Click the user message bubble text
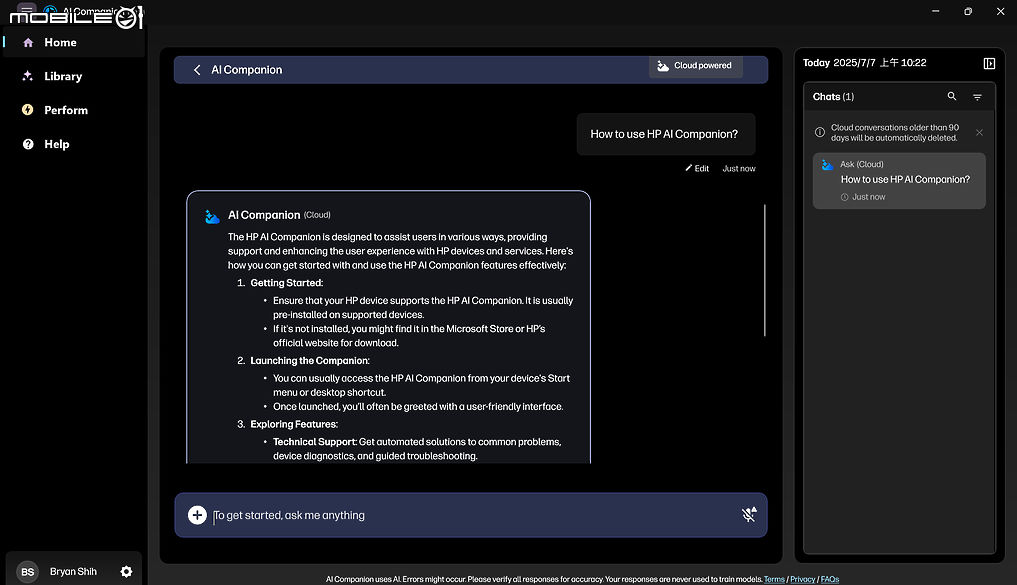This screenshot has height=585, width=1017. pos(664,134)
